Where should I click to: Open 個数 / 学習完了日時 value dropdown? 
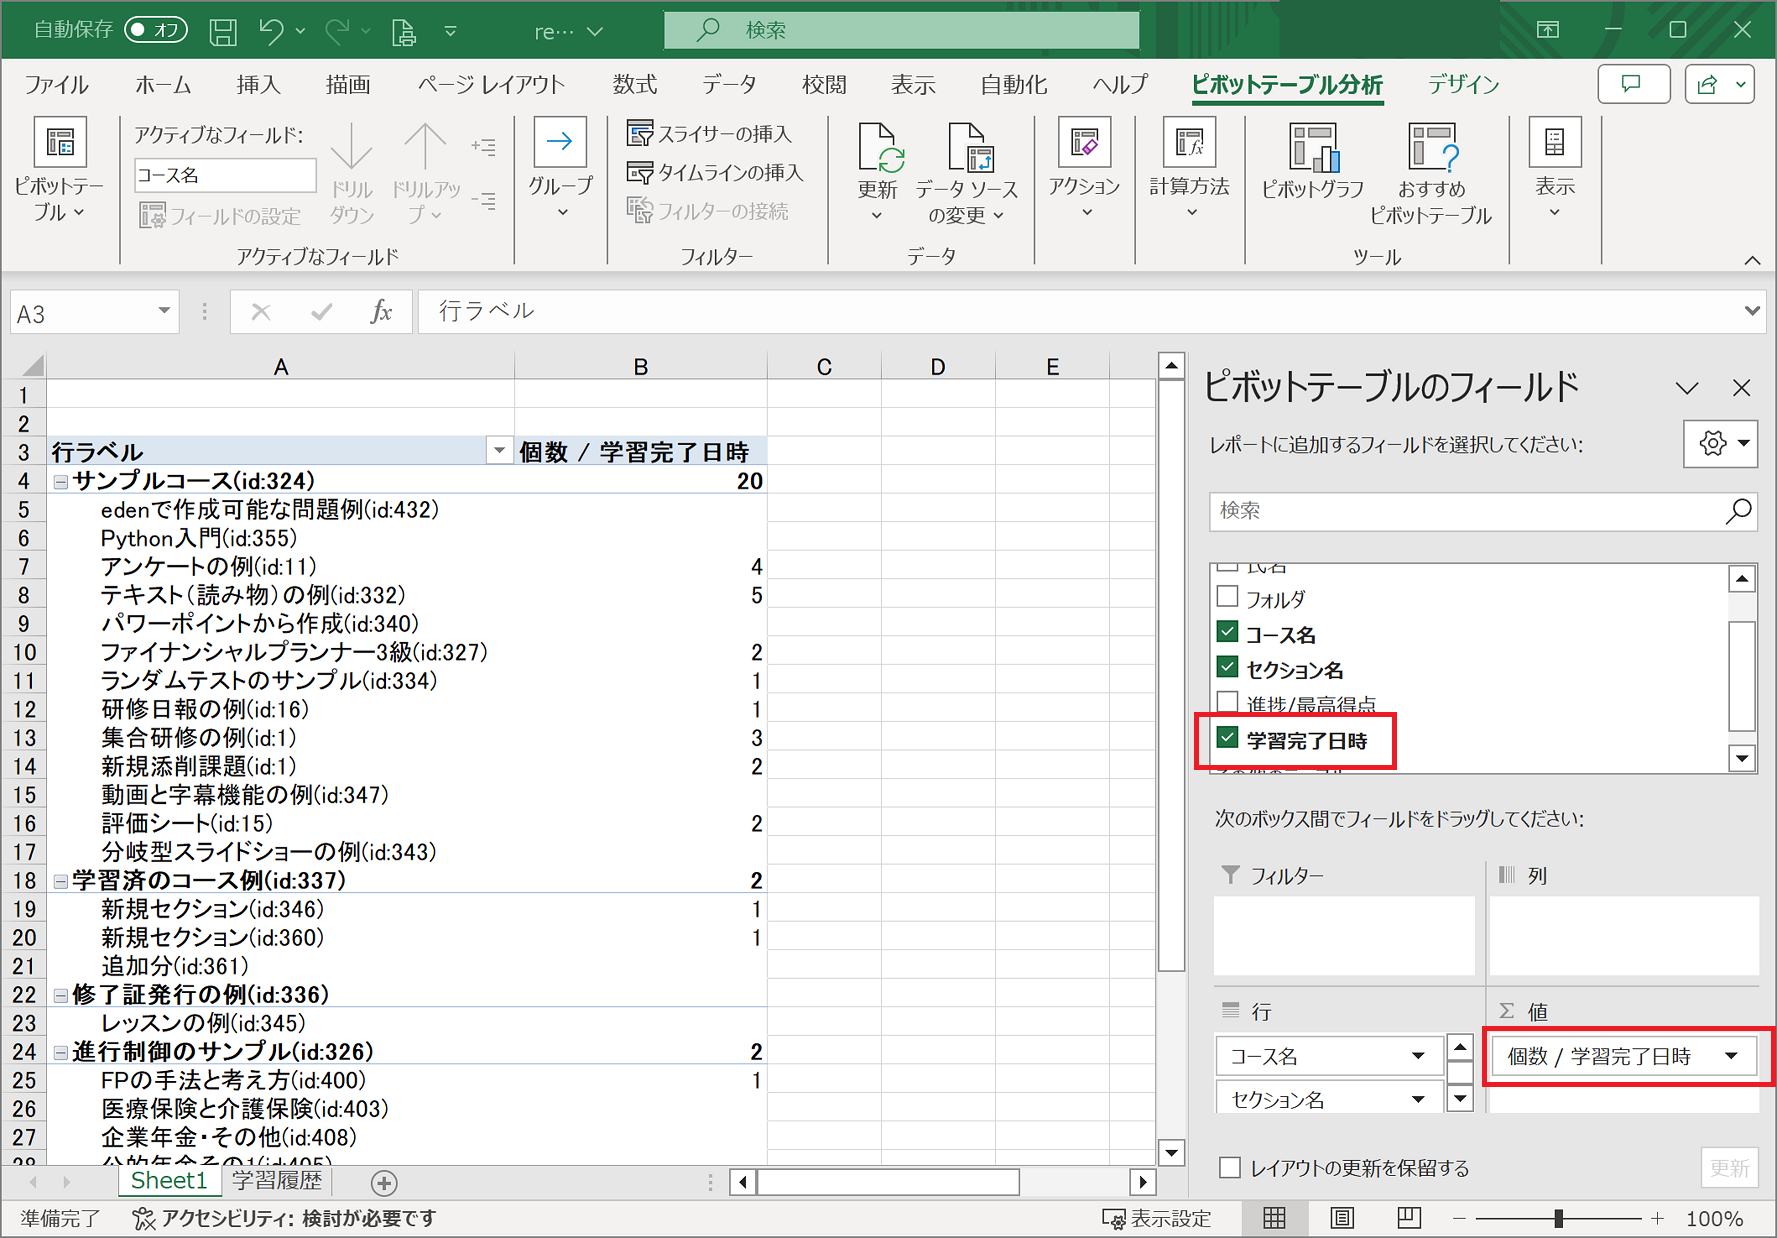click(x=1731, y=1056)
